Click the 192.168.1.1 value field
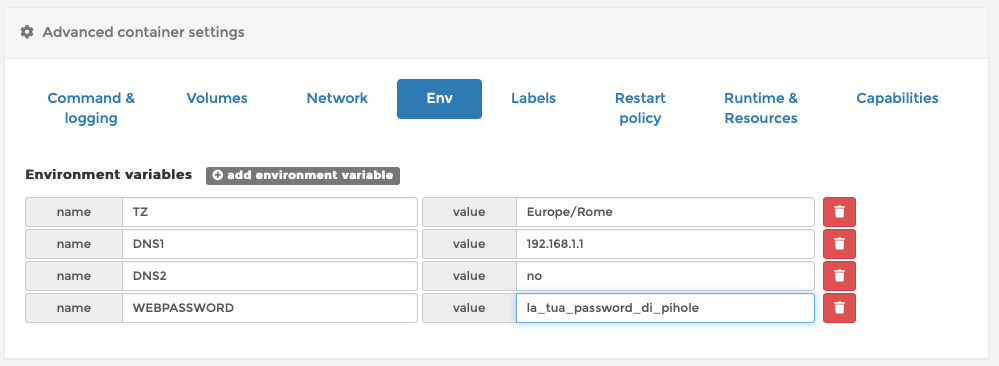The image size is (999, 366). pos(665,244)
